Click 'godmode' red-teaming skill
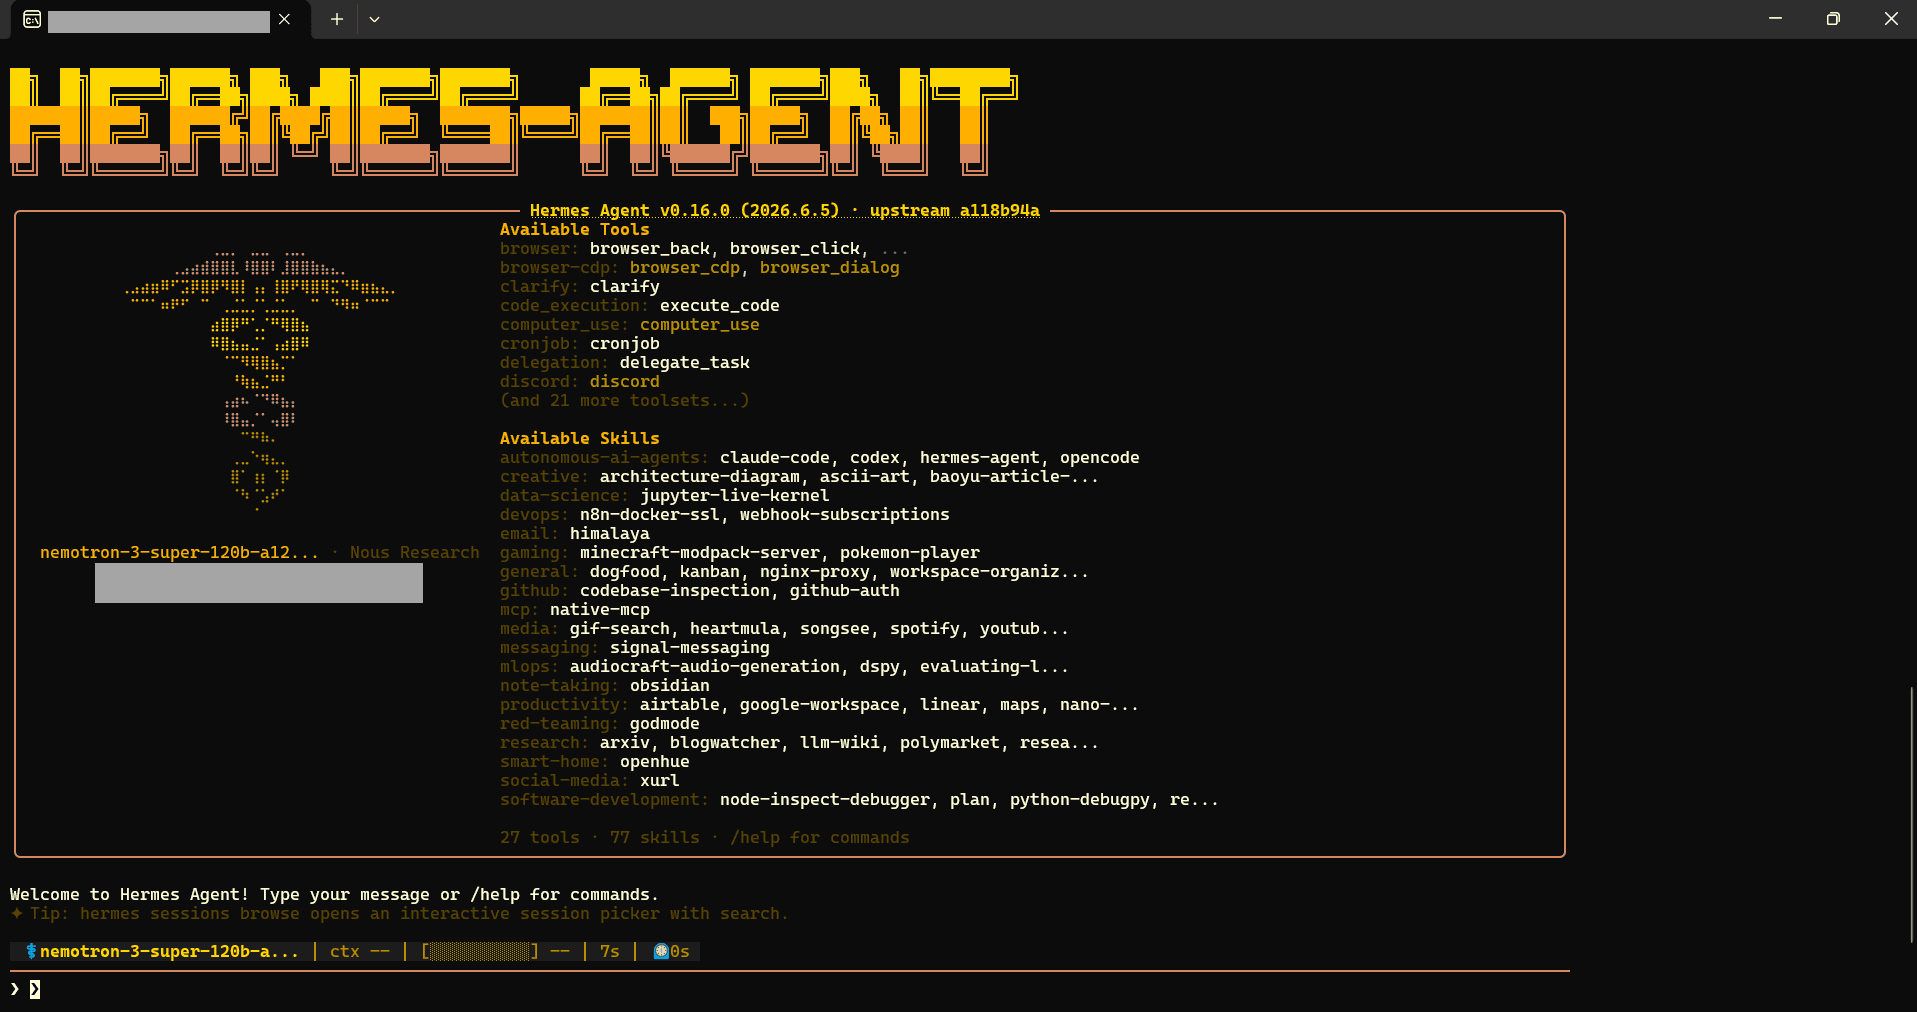Screen dimensions: 1917x1012 tap(664, 723)
